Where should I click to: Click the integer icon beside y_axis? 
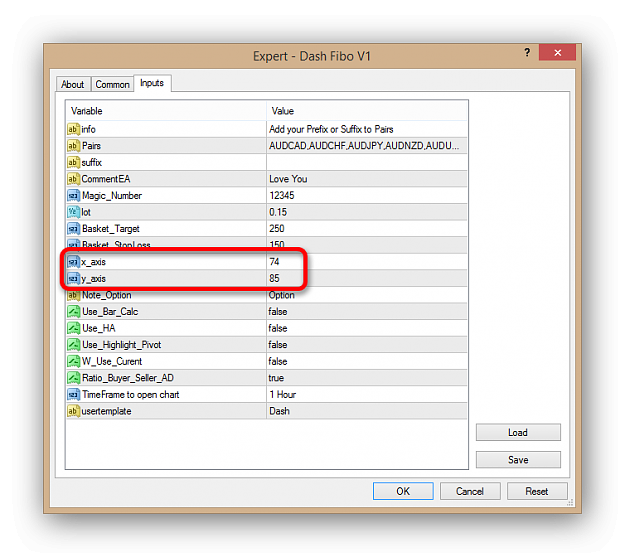pyautogui.click(x=73, y=278)
